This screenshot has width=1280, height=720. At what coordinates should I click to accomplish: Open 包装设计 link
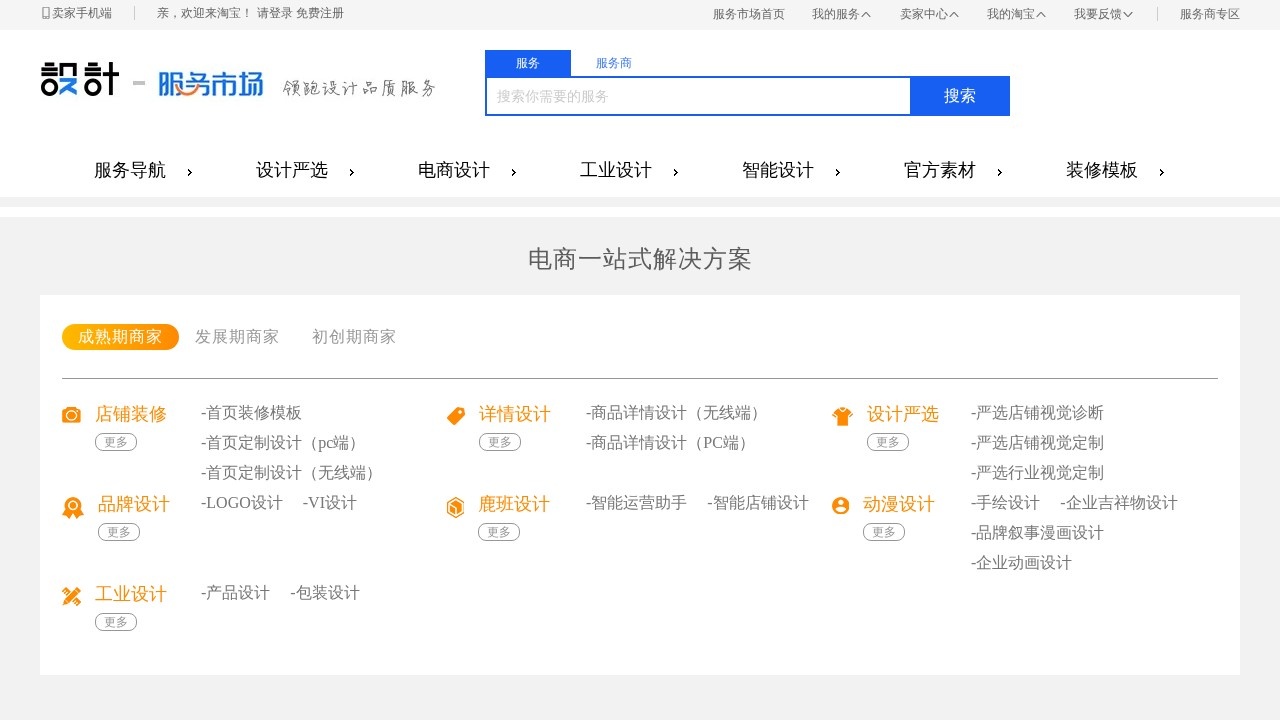click(325, 593)
